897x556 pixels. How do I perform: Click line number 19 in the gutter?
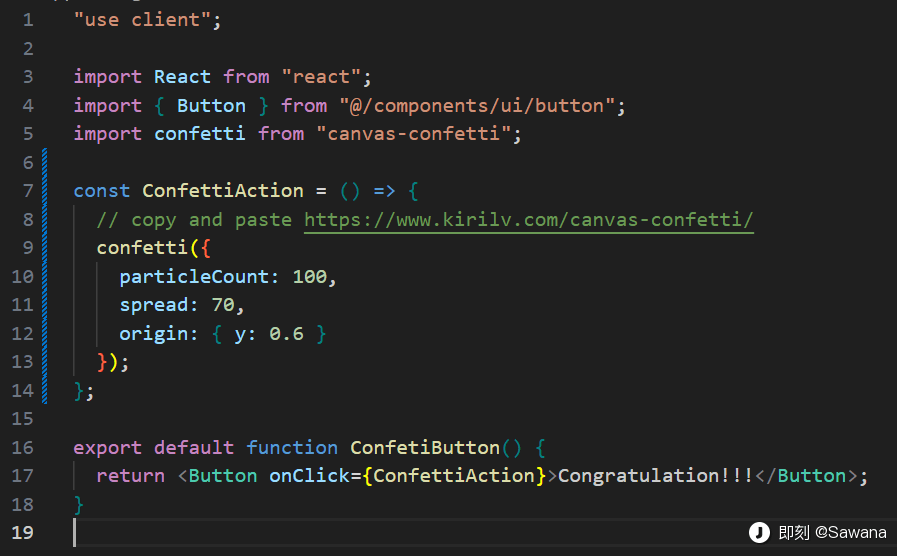22,532
